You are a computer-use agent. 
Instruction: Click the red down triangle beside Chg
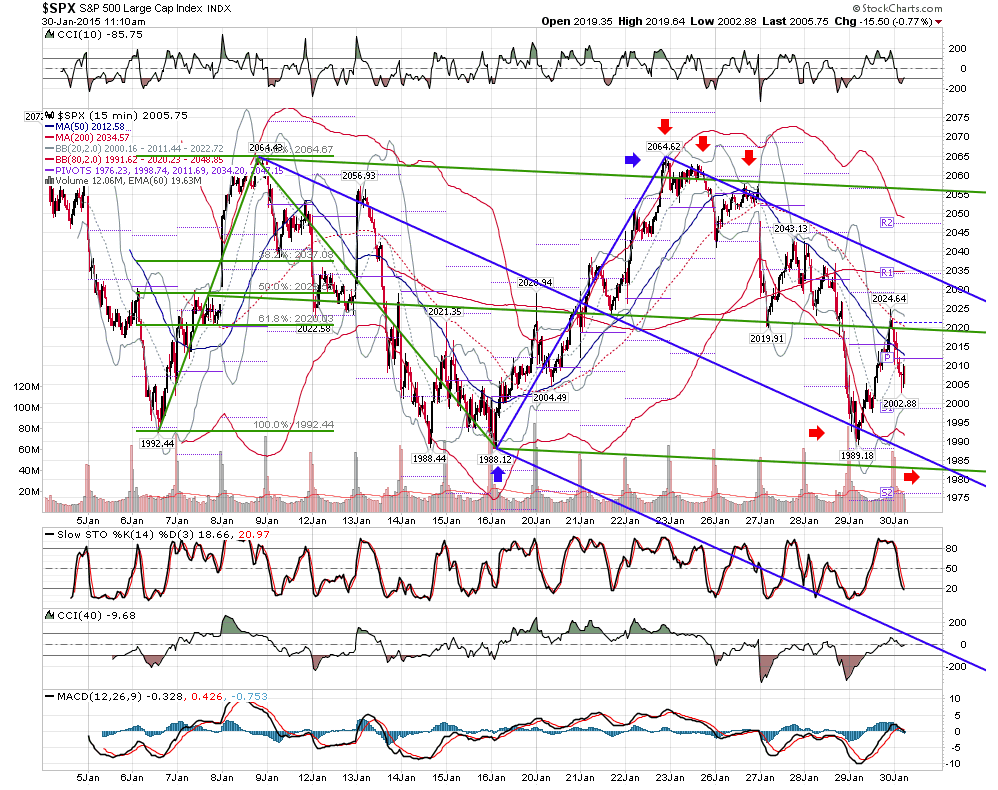pos(939,22)
